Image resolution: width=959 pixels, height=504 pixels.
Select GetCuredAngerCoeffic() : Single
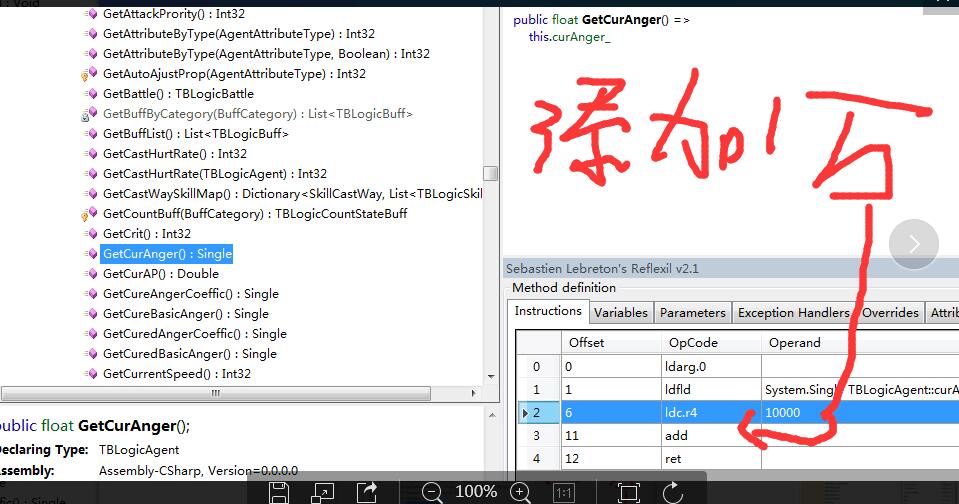tap(194, 334)
